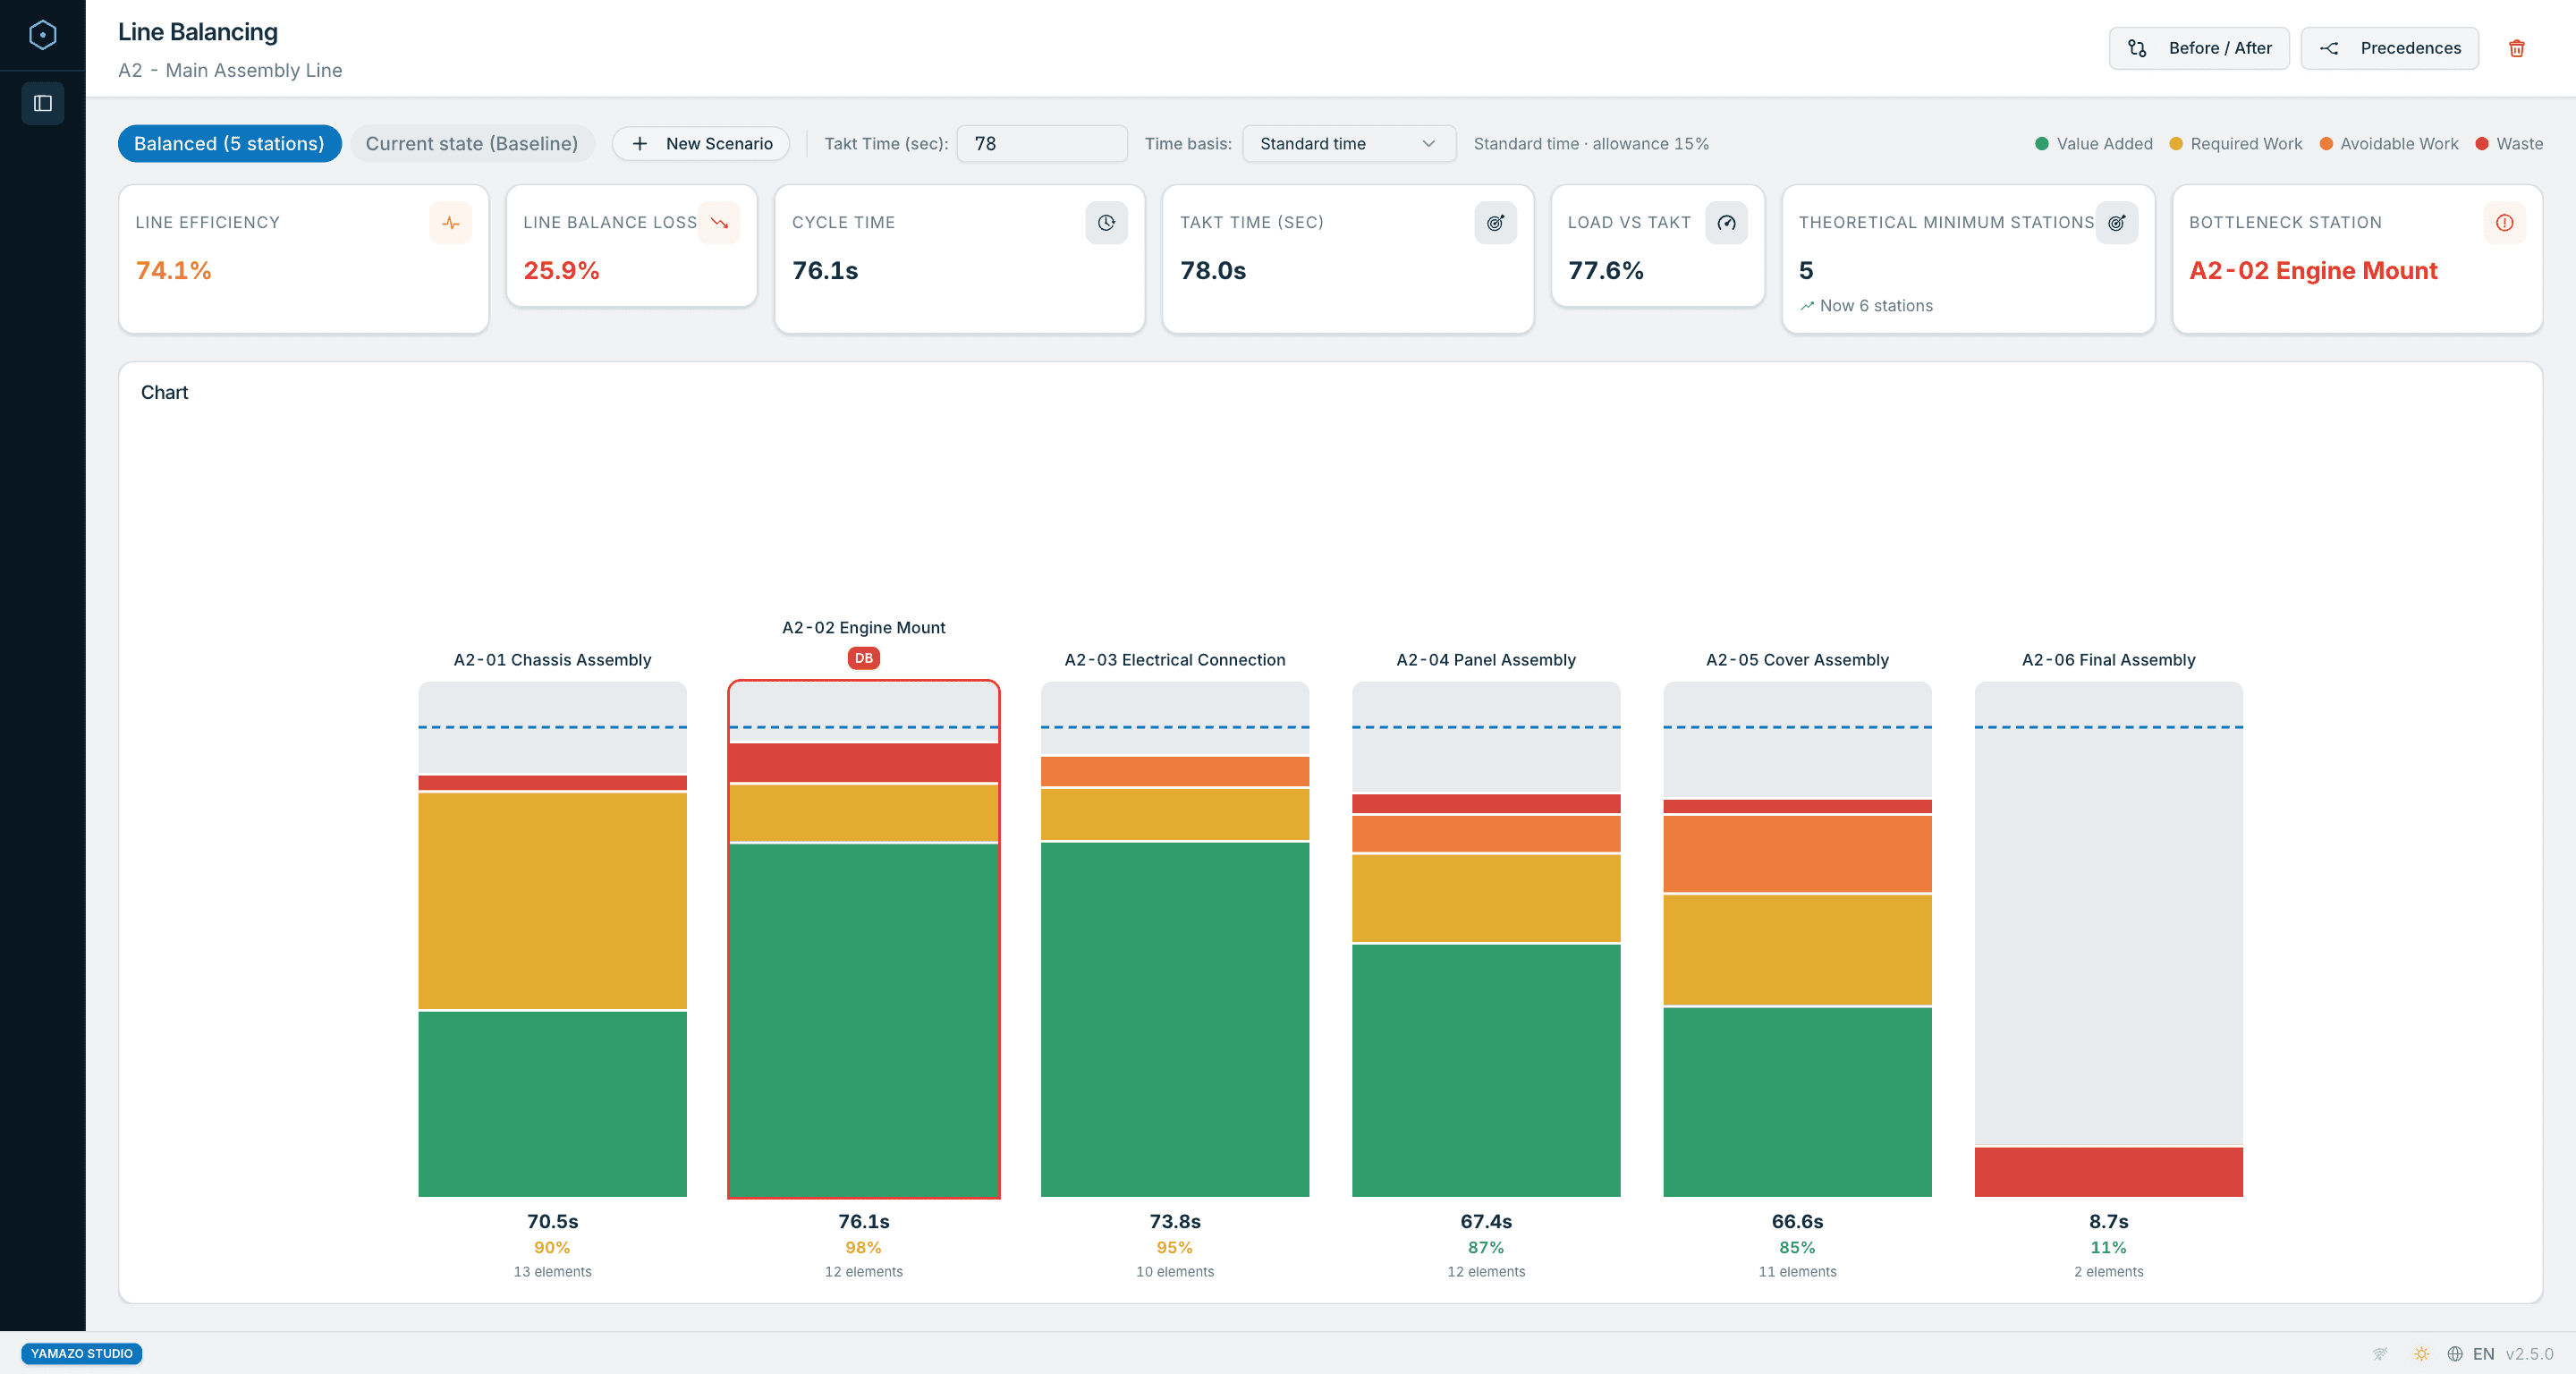Click the bottleneck 'A2-02 Engine Mount' value
Screen dimensions: 2576x1374
pos(2313,271)
